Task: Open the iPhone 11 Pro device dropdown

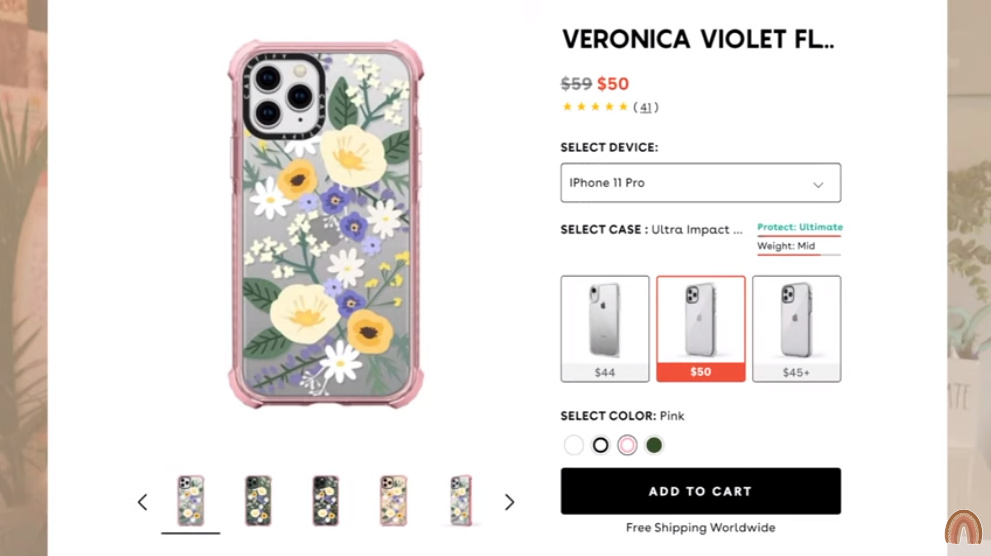Action: tap(700, 183)
